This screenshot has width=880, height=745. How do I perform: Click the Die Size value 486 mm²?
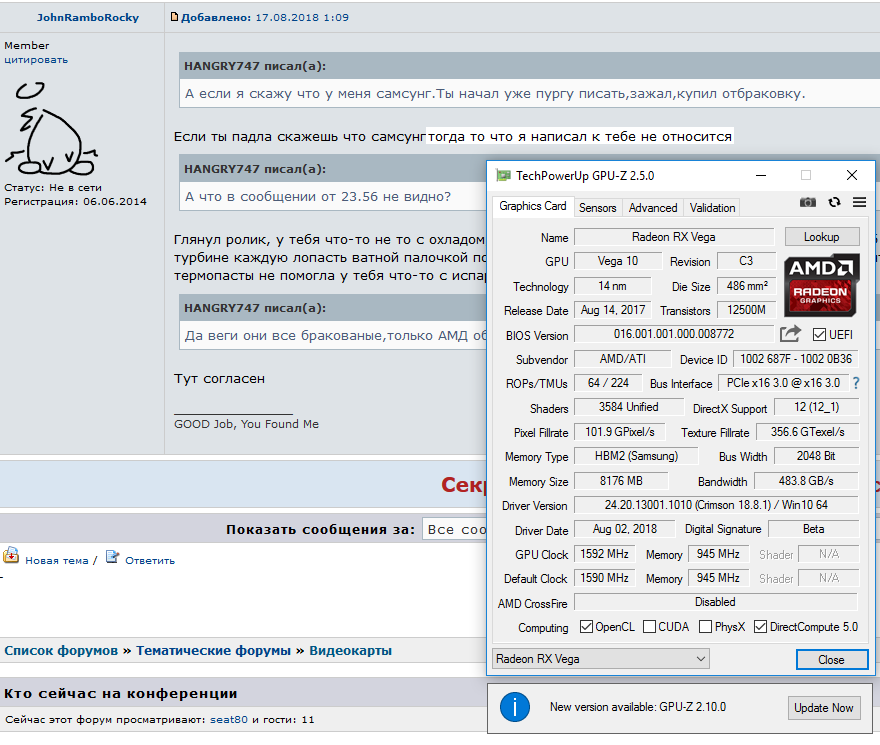point(747,286)
